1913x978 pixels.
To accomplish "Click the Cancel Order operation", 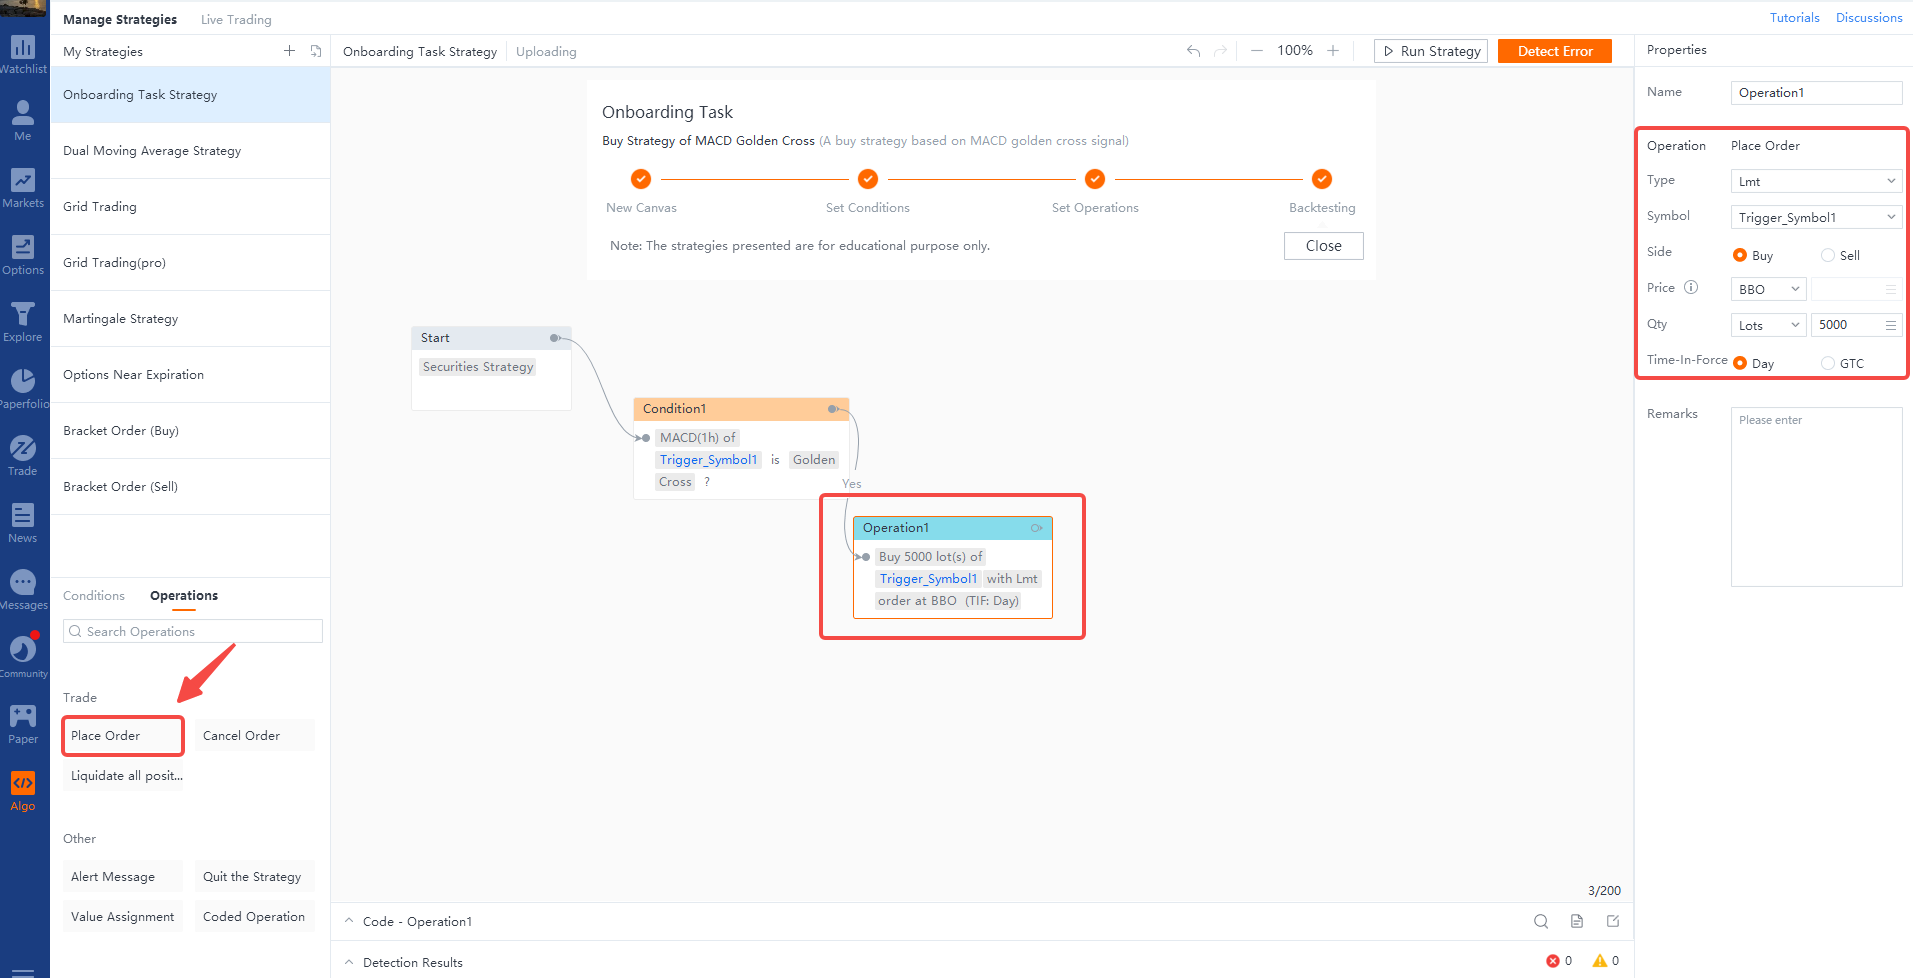I will (255, 735).
